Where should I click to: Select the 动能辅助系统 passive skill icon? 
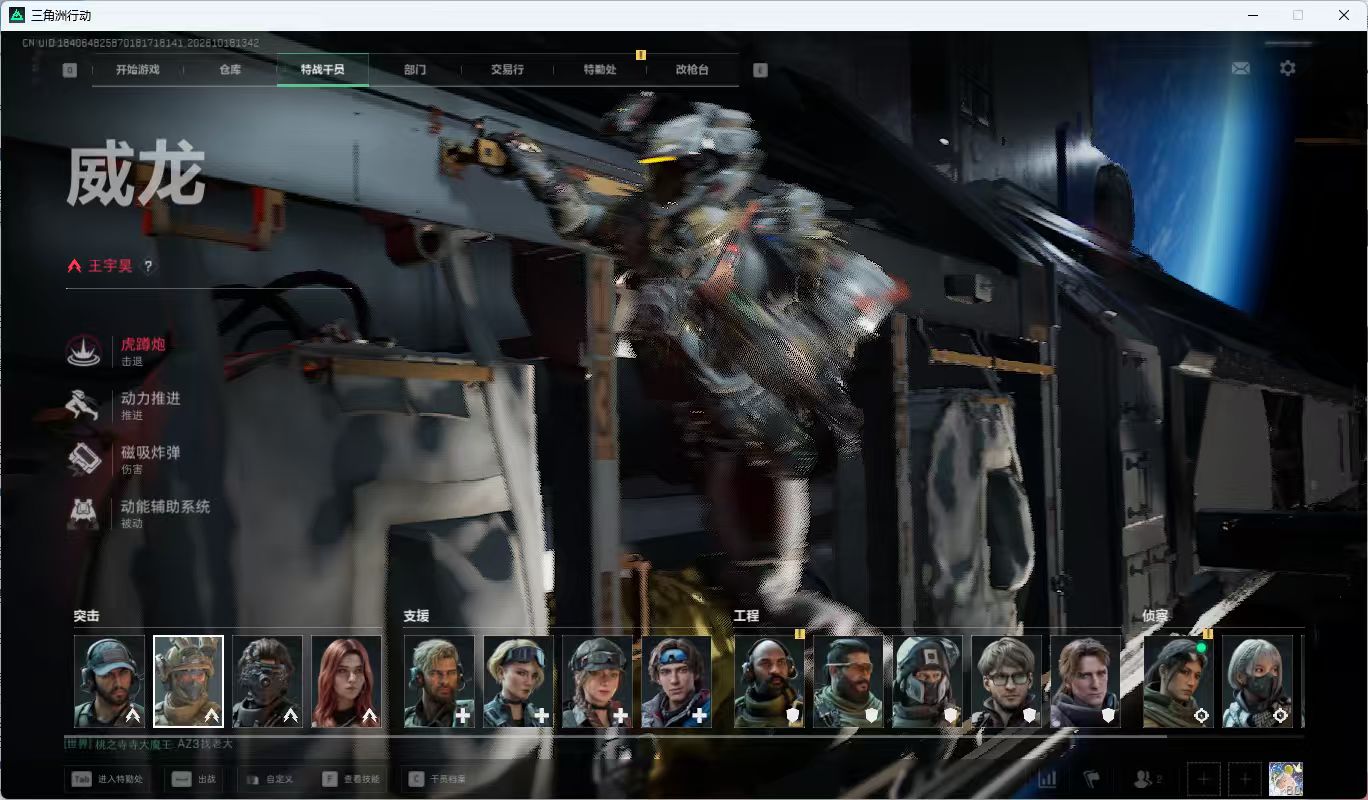pyautogui.click(x=83, y=513)
